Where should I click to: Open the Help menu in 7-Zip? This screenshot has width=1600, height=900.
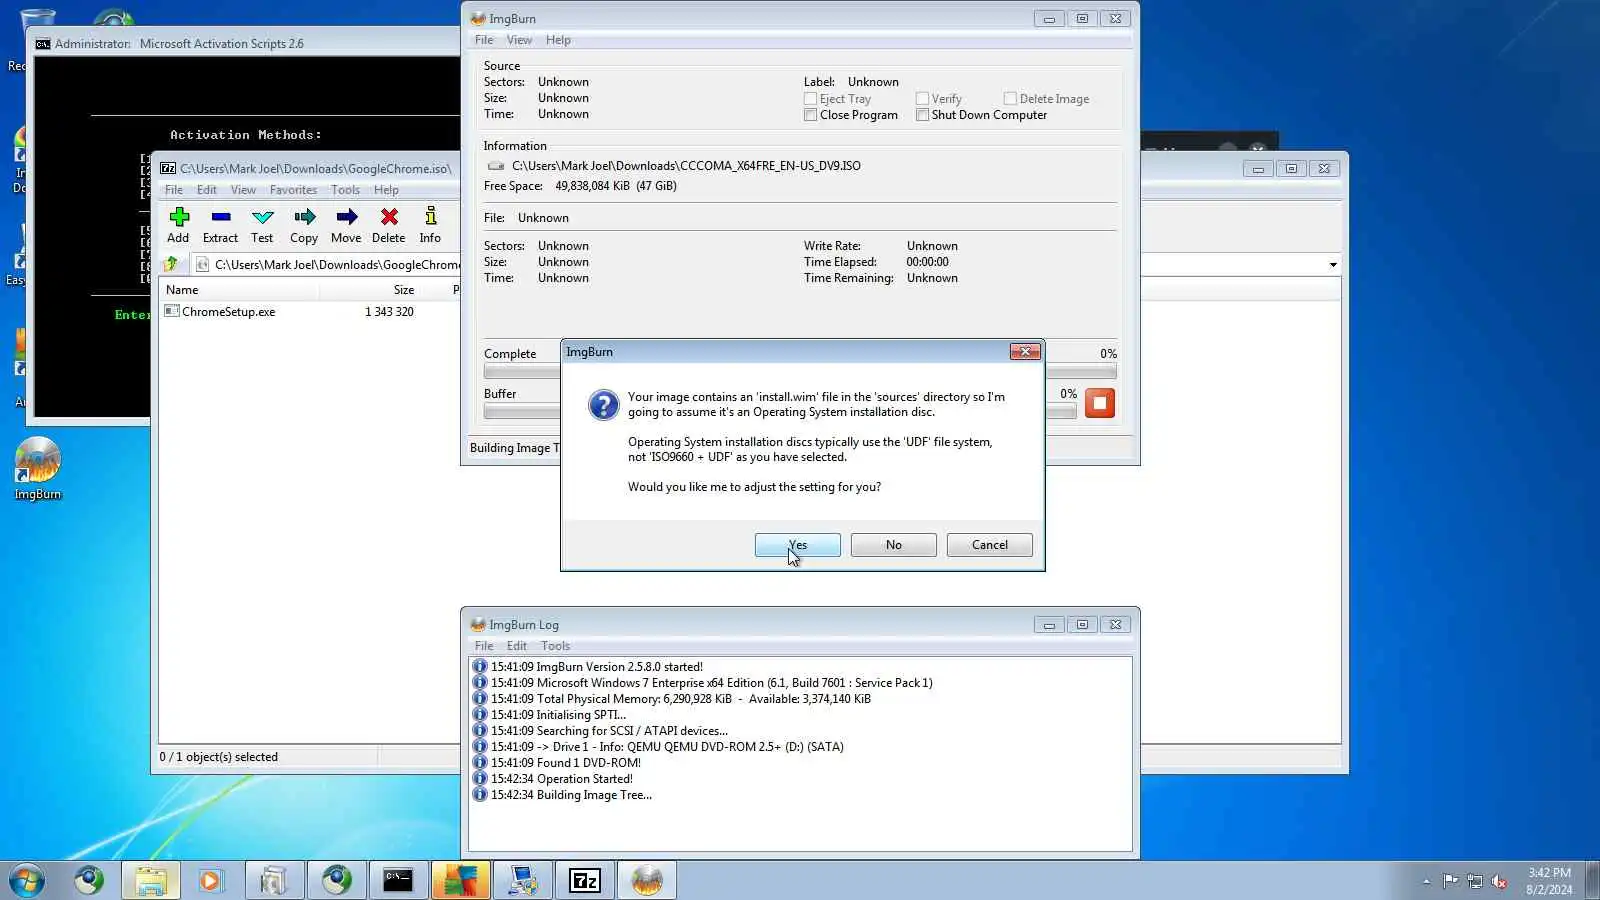(x=386, y=190)
